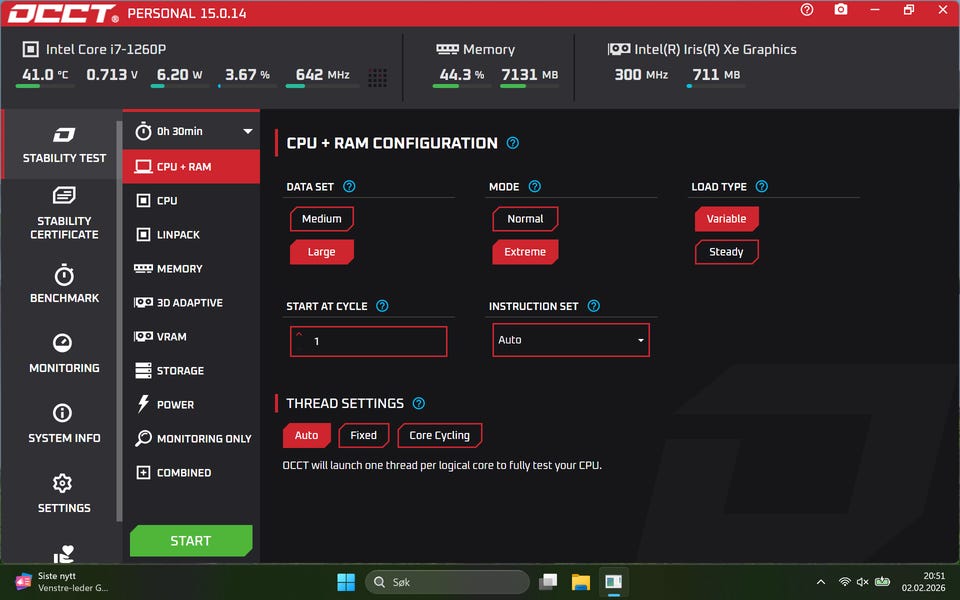Image resolution: width=960 pixels, height=600 pixels.
Task: Select the Combined test
Action: coord(192,473)
